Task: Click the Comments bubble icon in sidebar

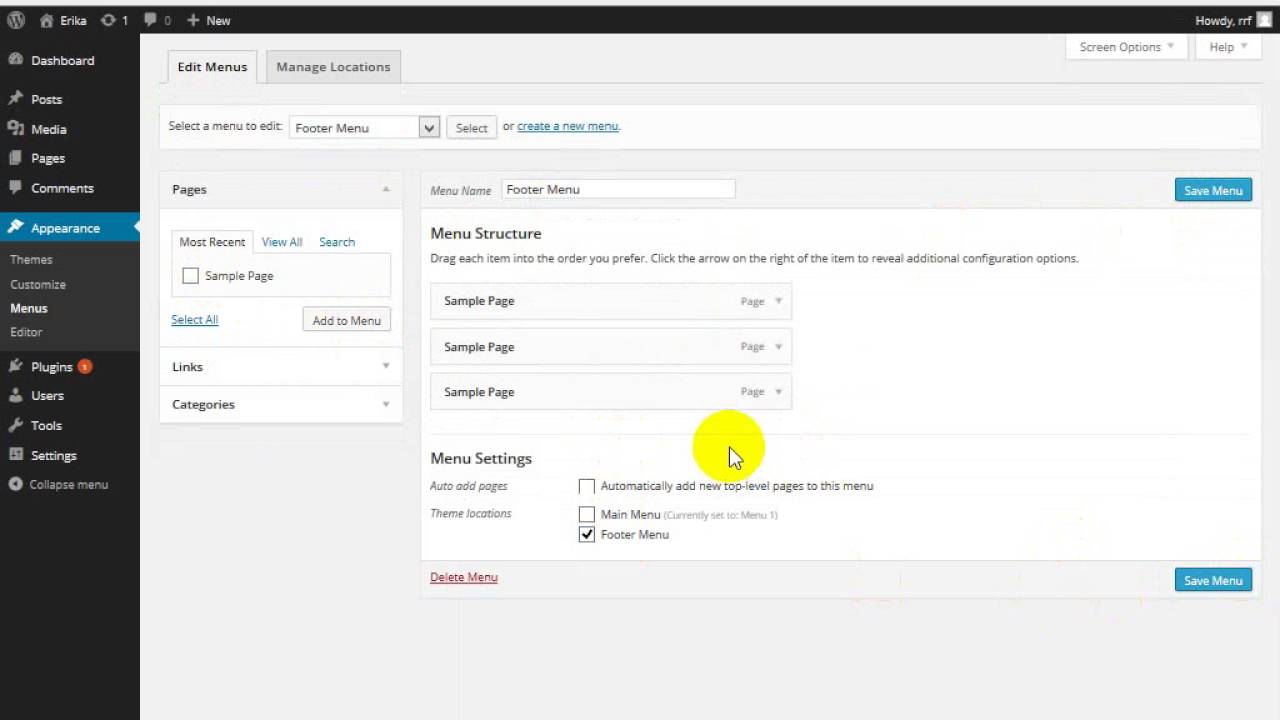Action: (x=16, y=188)
